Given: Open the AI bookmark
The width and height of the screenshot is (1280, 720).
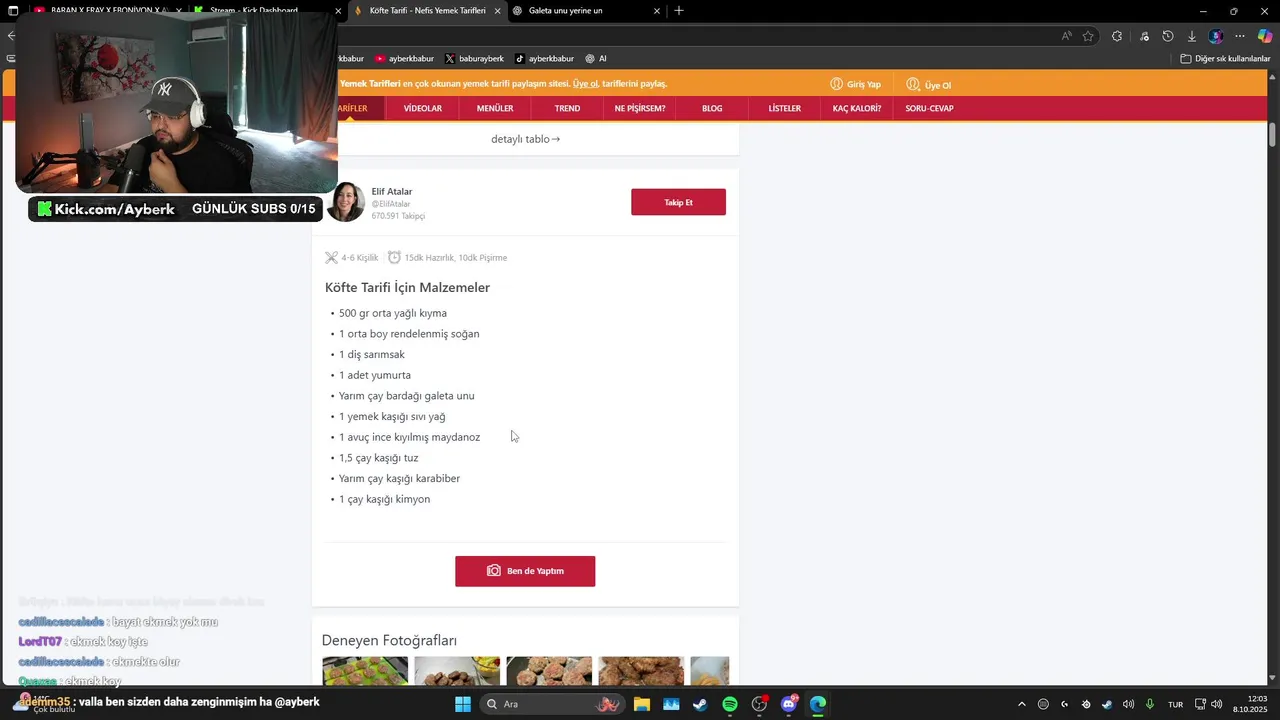Looking at the screenshot, I should tap(596, 59).
